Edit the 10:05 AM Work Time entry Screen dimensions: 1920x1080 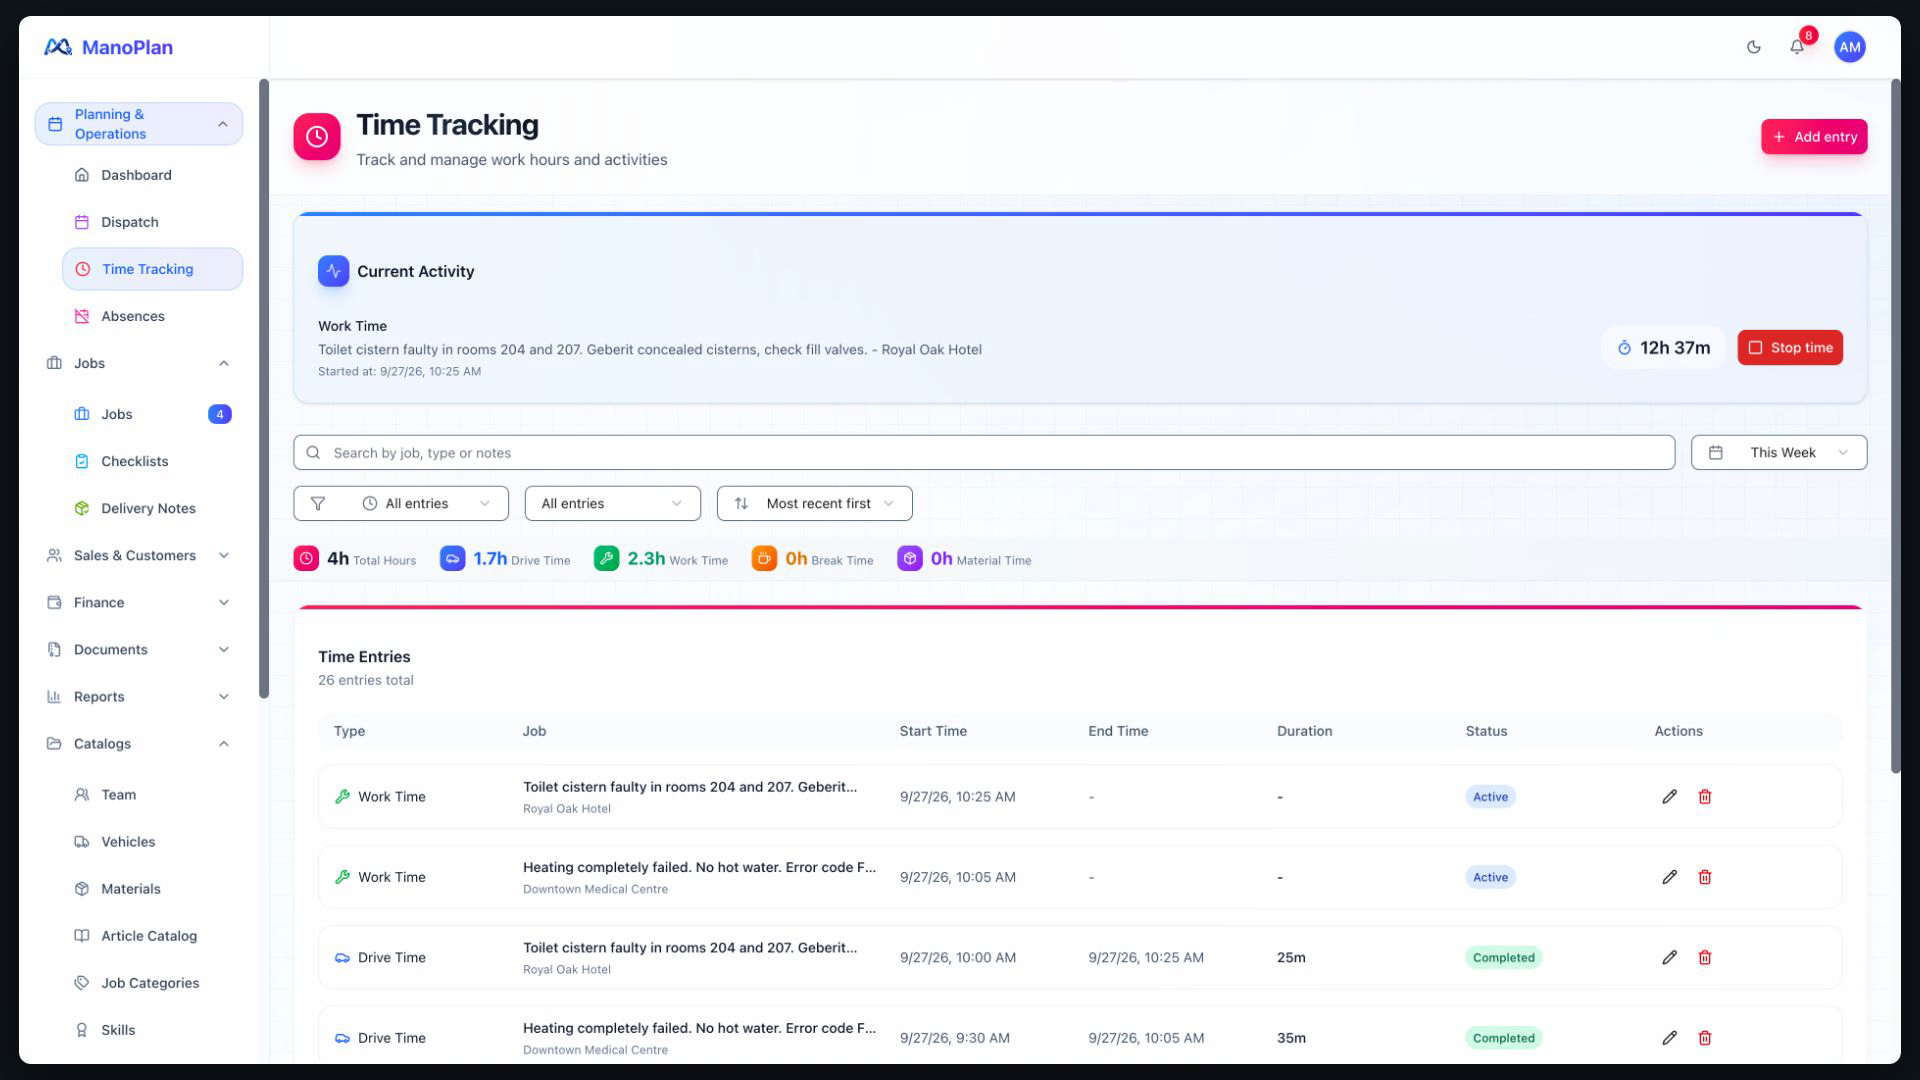point(1669,877)
